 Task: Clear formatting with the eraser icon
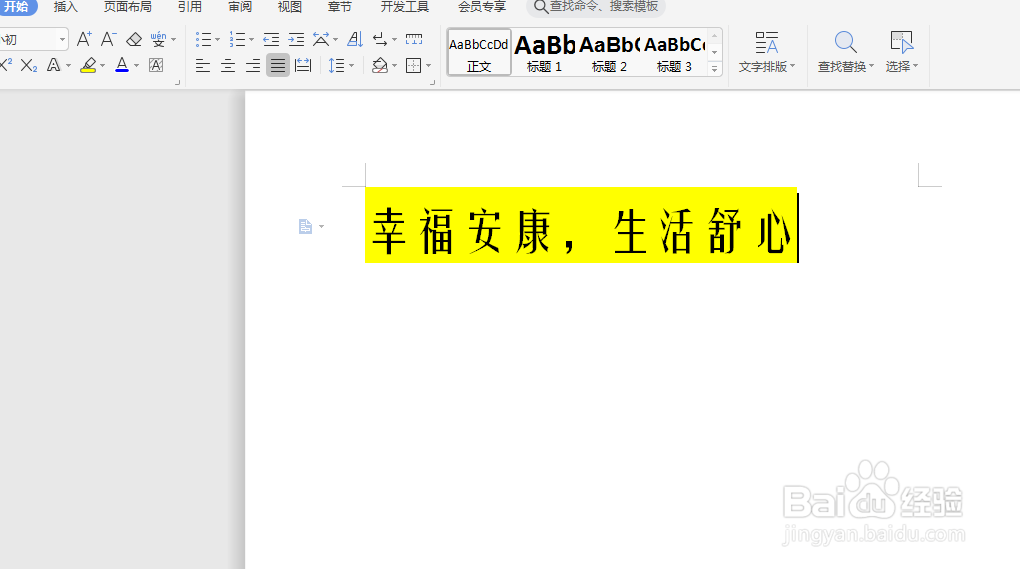(134, 40)
